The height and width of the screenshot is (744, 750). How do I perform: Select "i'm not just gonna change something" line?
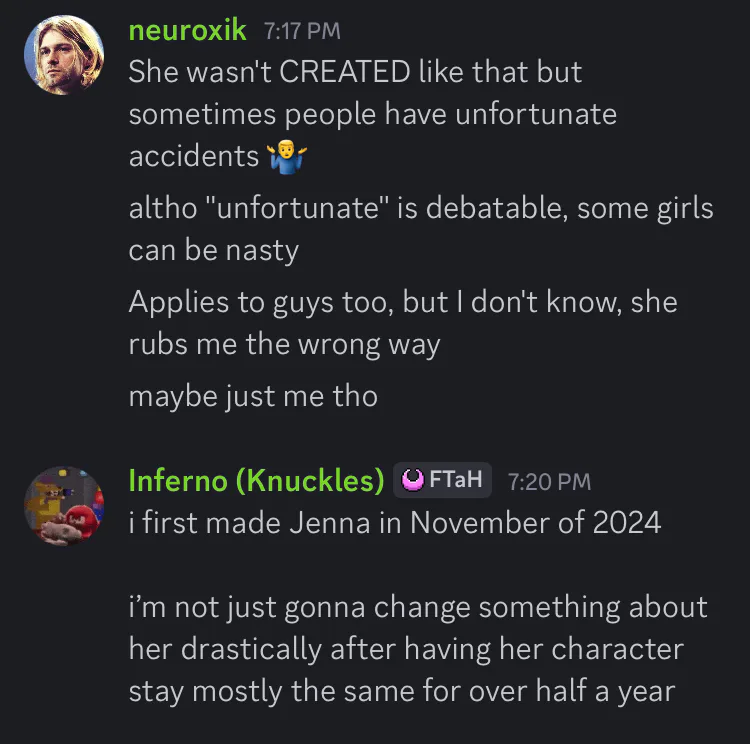point(418,608)
